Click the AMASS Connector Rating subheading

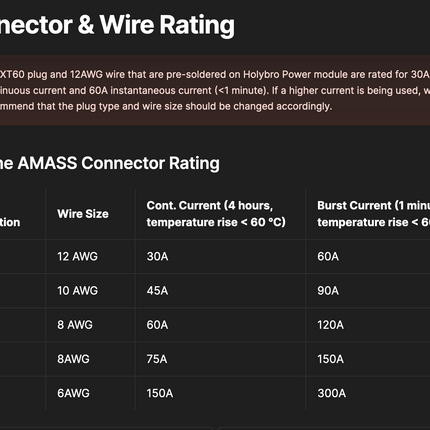point(110,163)
